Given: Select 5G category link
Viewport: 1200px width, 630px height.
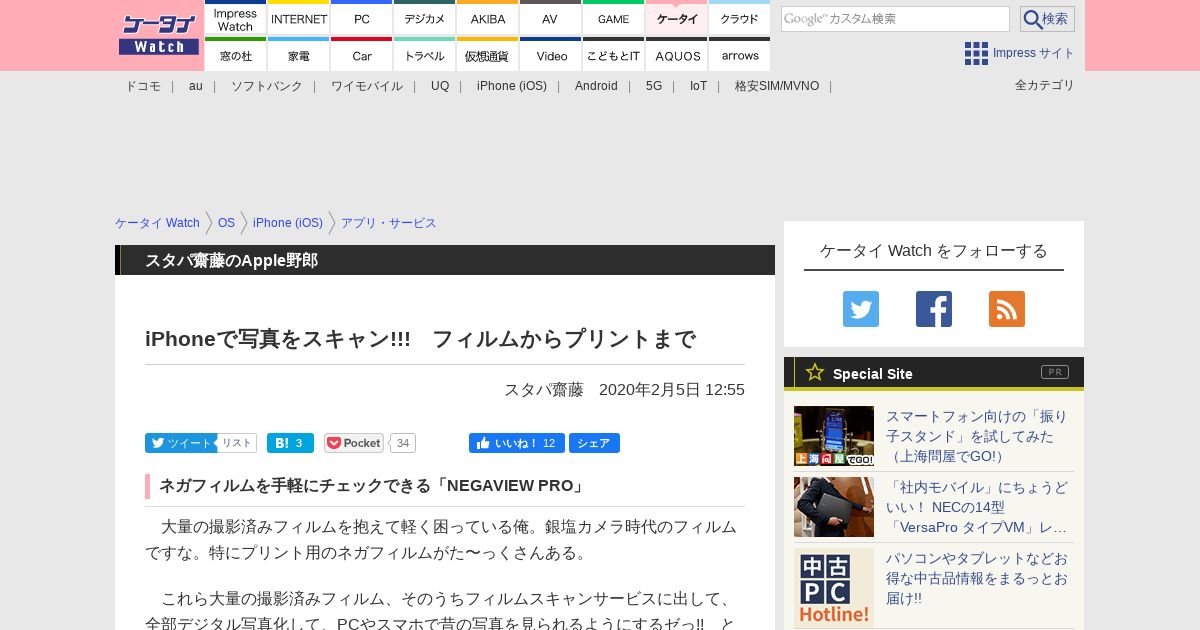Looking at the screenshot, I should 654,86.
